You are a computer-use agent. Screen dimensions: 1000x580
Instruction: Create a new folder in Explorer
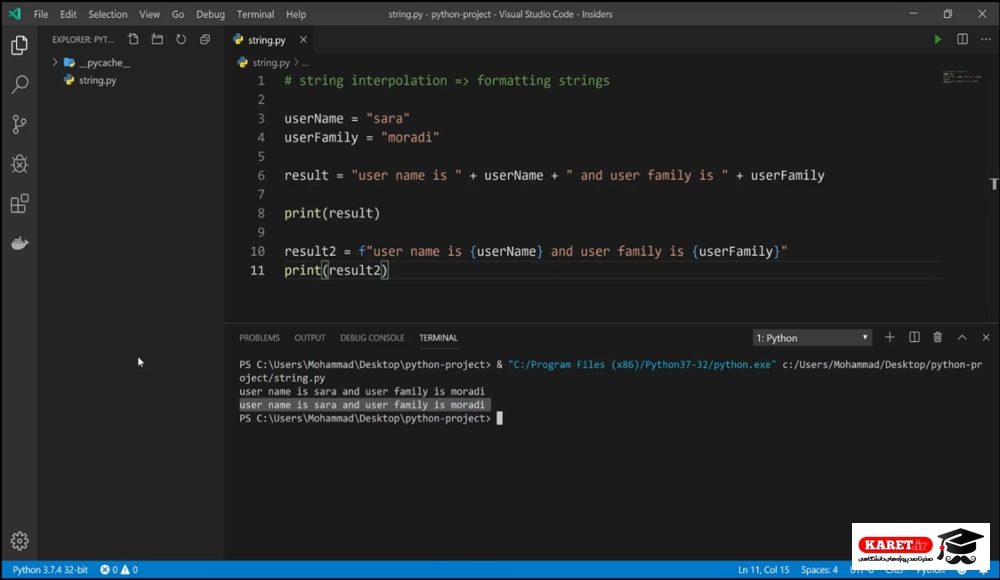click(x=157, y=40)
